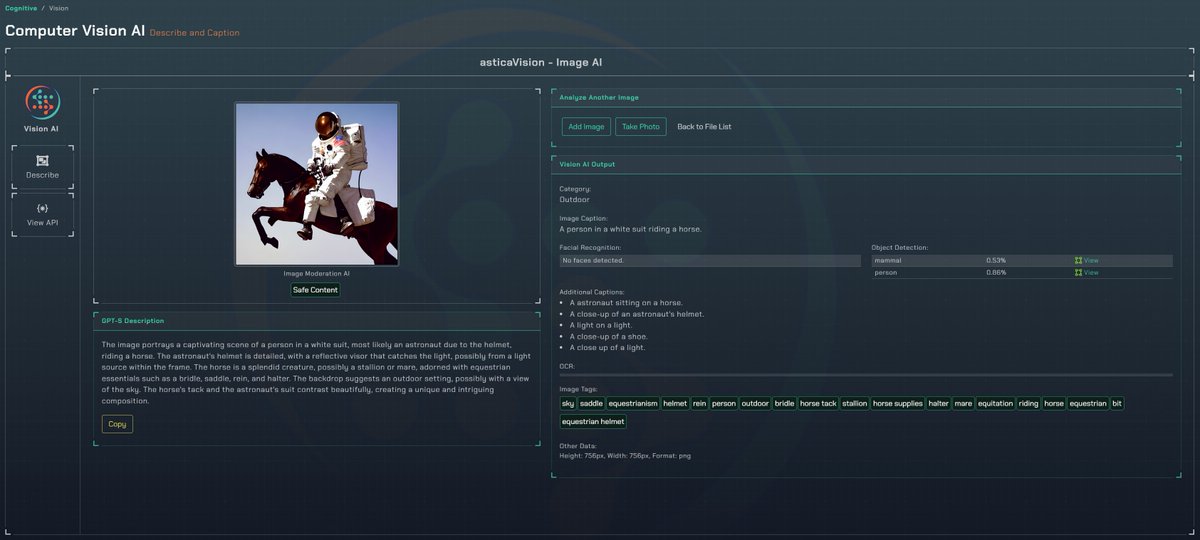
Task: Click the 'Vision AI Output' panel header
Action: [x=587, y=164]
